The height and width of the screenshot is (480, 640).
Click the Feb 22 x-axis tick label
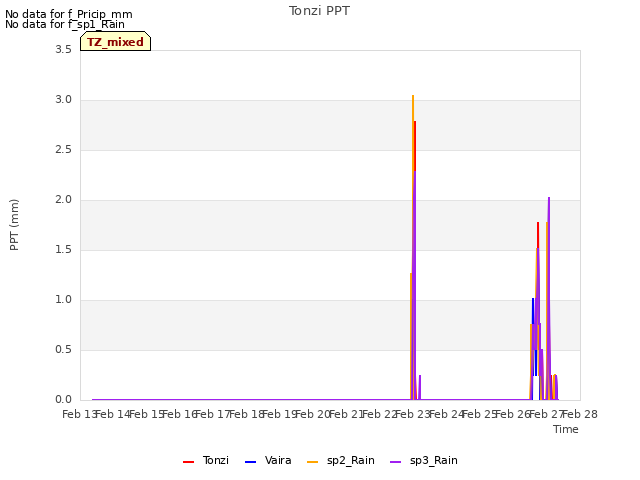380,415
